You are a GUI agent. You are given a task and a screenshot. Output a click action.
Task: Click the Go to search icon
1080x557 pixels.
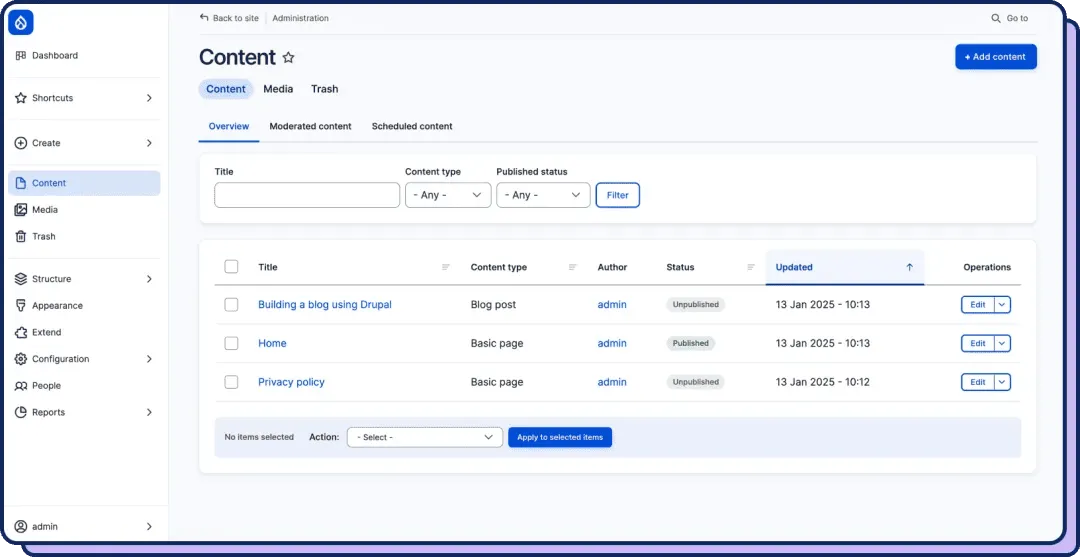pyautogui.click(x=996, y=19)
